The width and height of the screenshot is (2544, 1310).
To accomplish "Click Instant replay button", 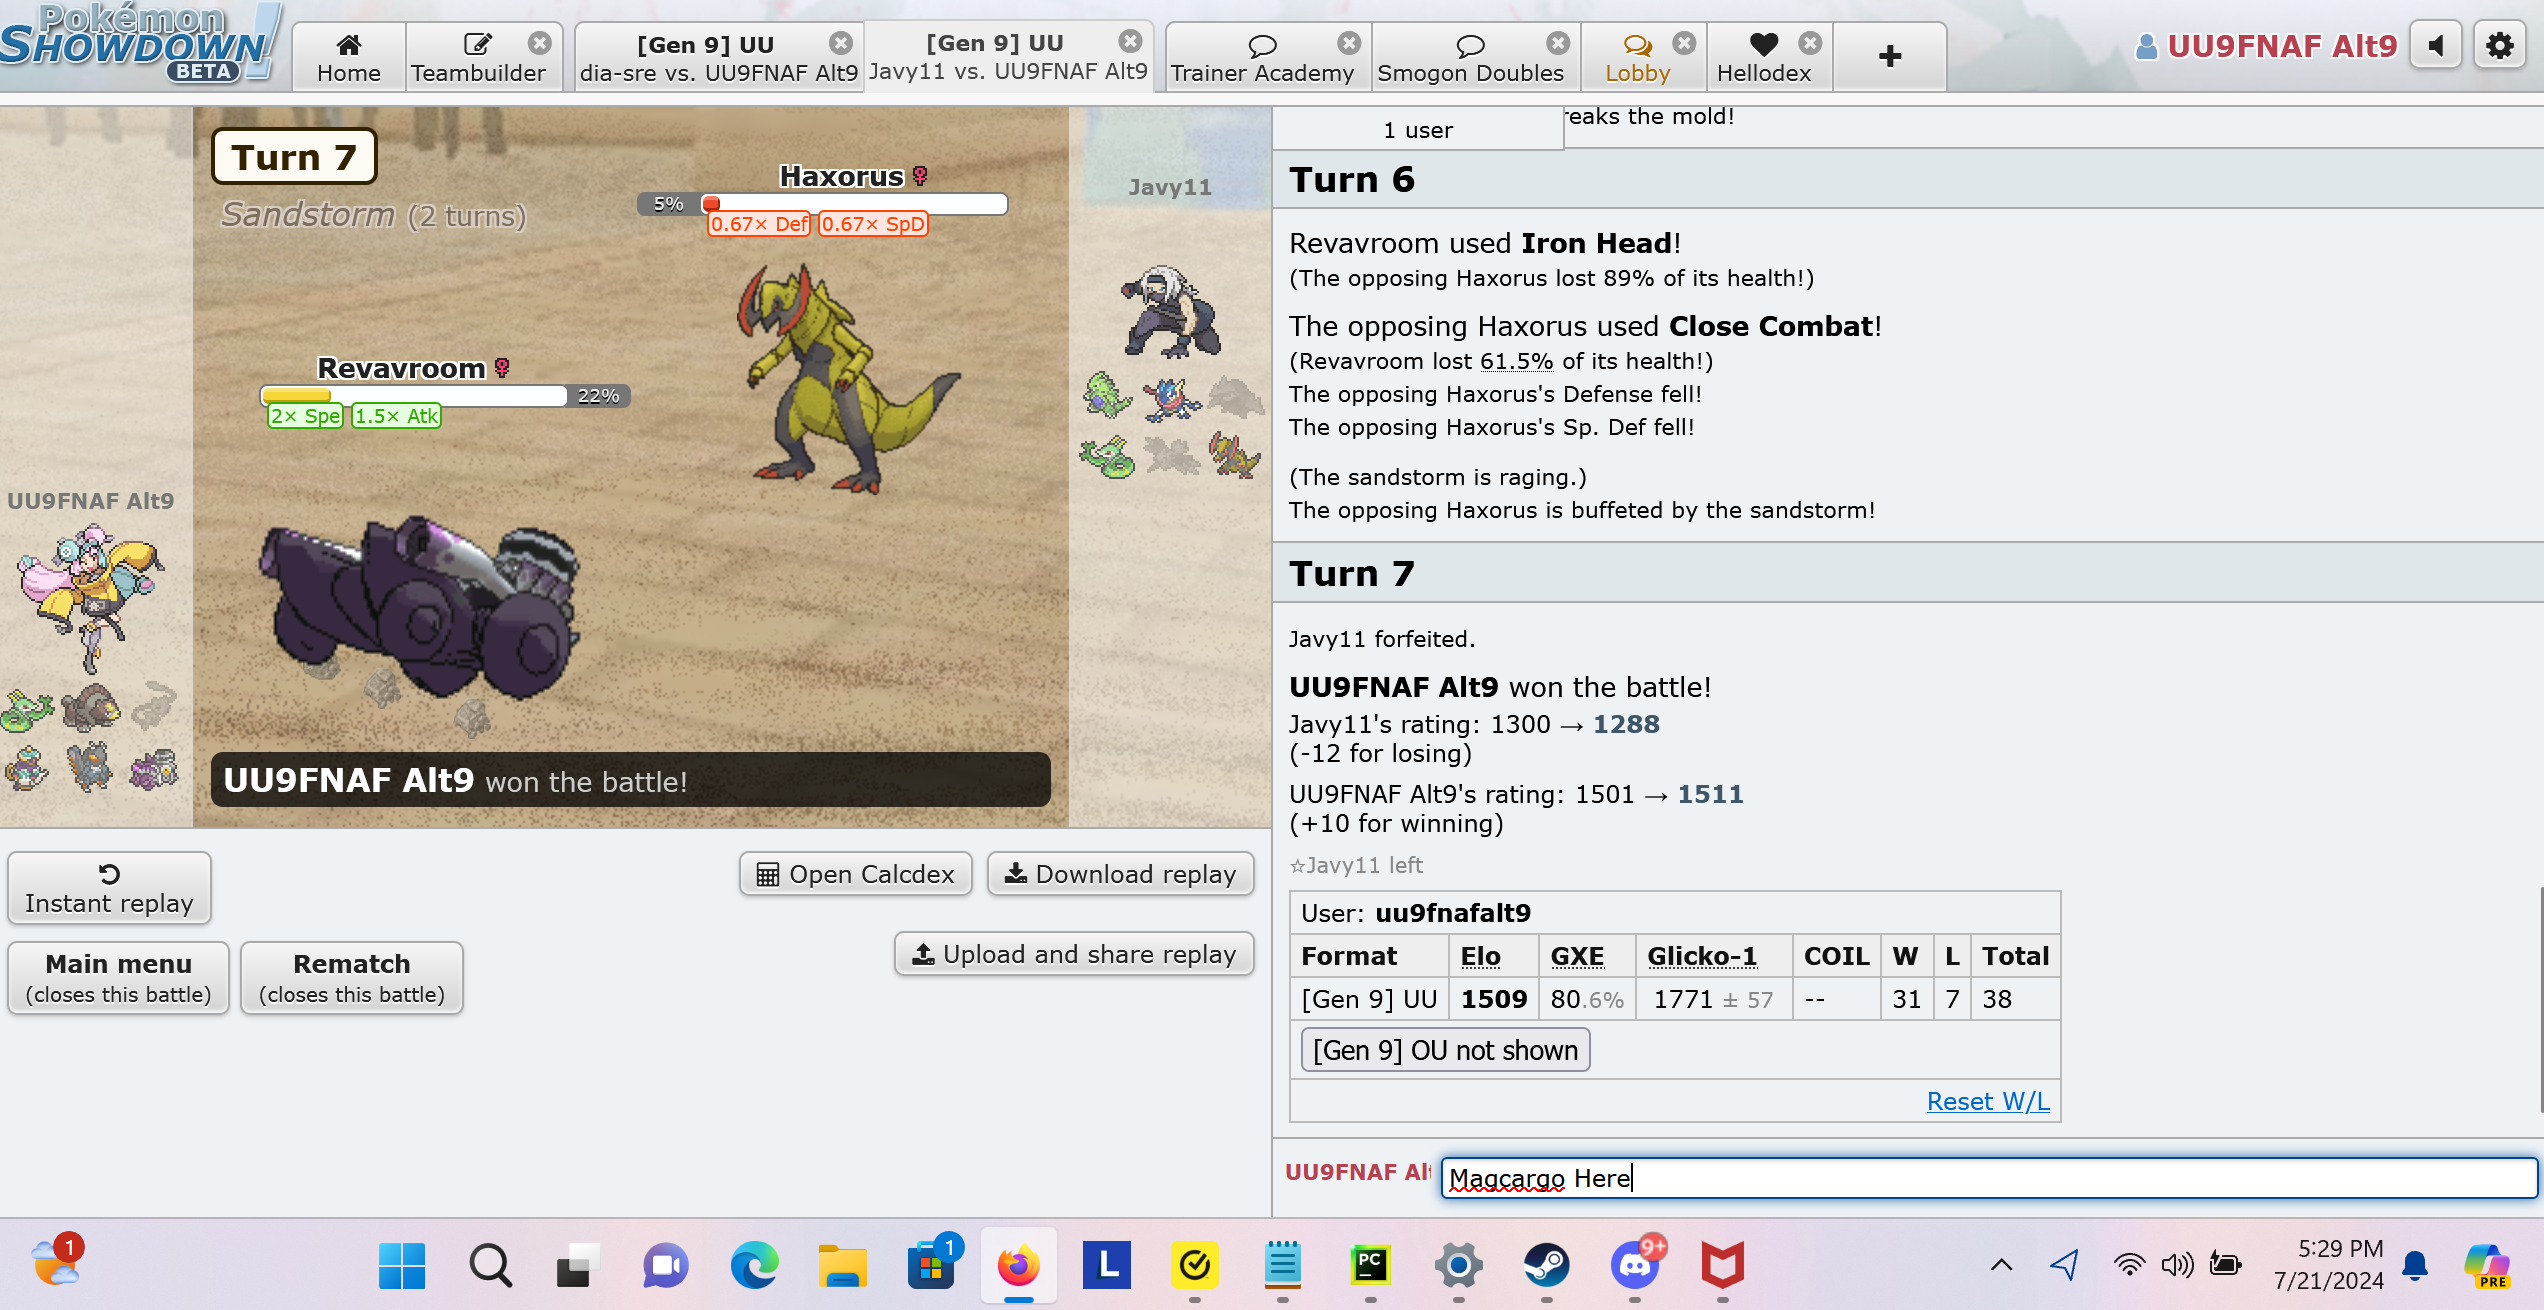I will coord(109,888).
